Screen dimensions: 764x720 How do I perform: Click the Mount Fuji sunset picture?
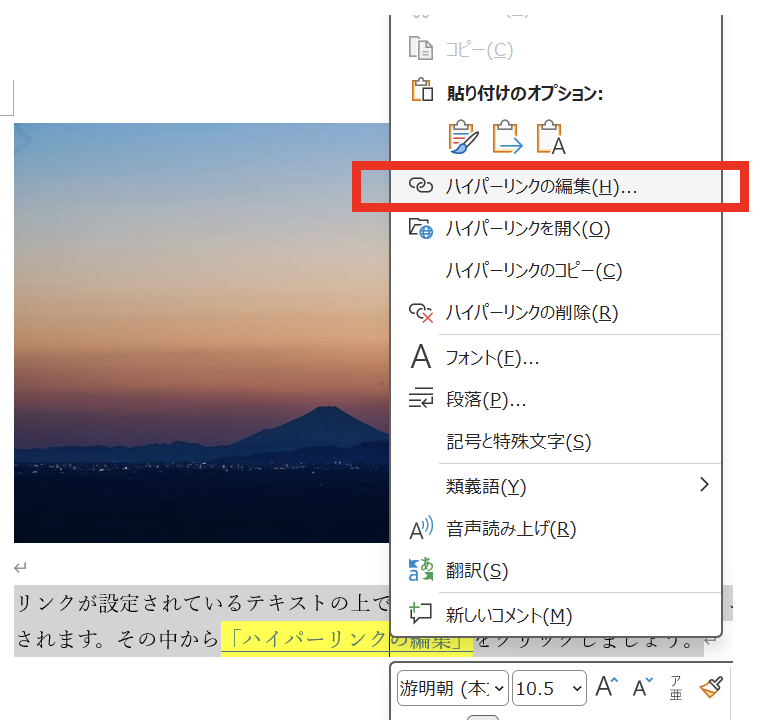[200, 332]
